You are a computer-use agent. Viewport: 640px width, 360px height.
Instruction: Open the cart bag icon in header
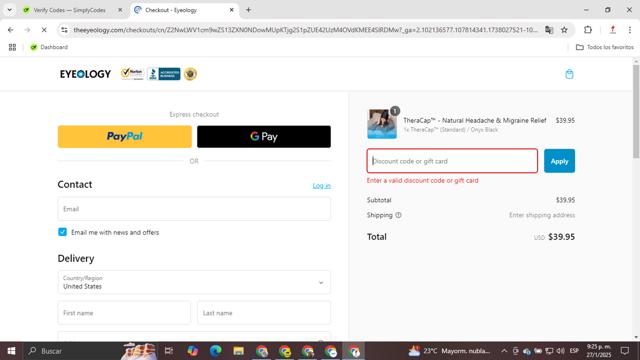coord(569,74)
